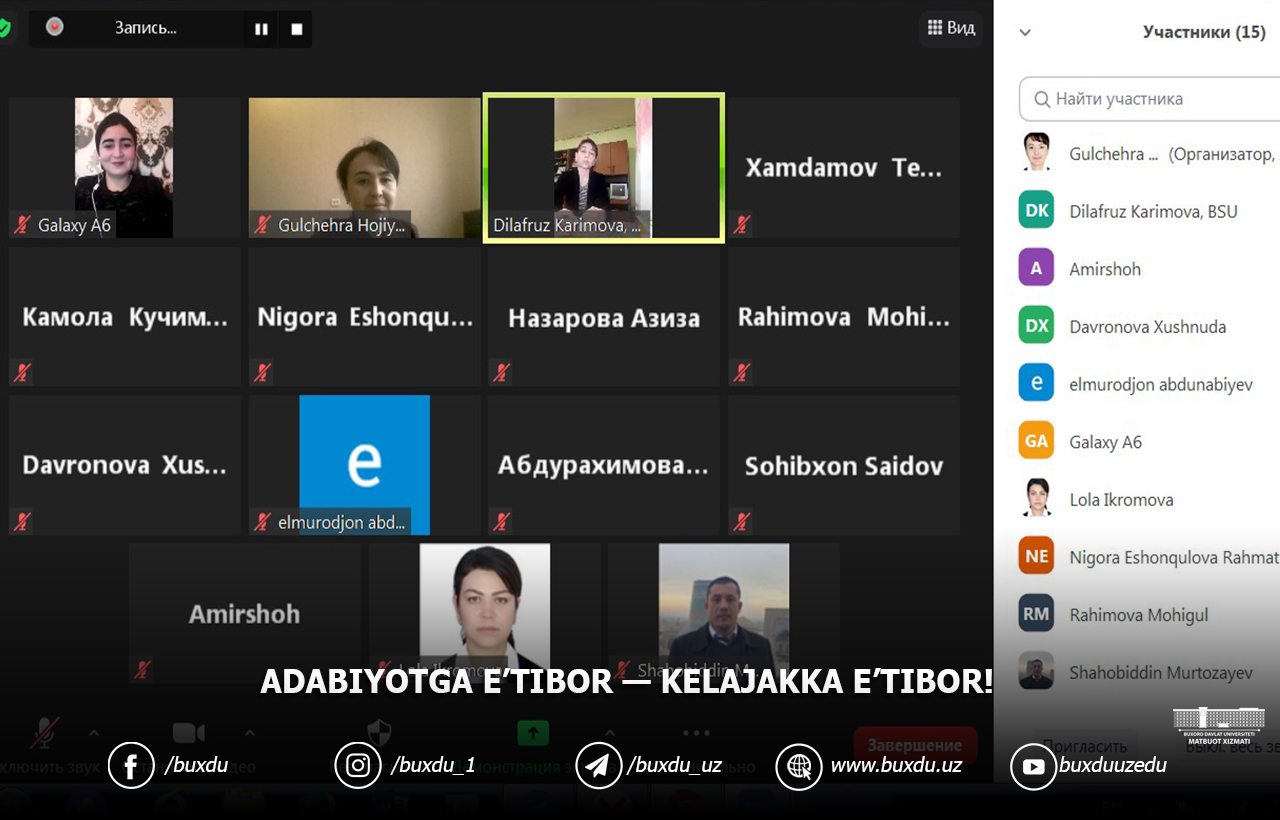
Task: Expand audio options arrow beside microphone
Action: point(94,732)
